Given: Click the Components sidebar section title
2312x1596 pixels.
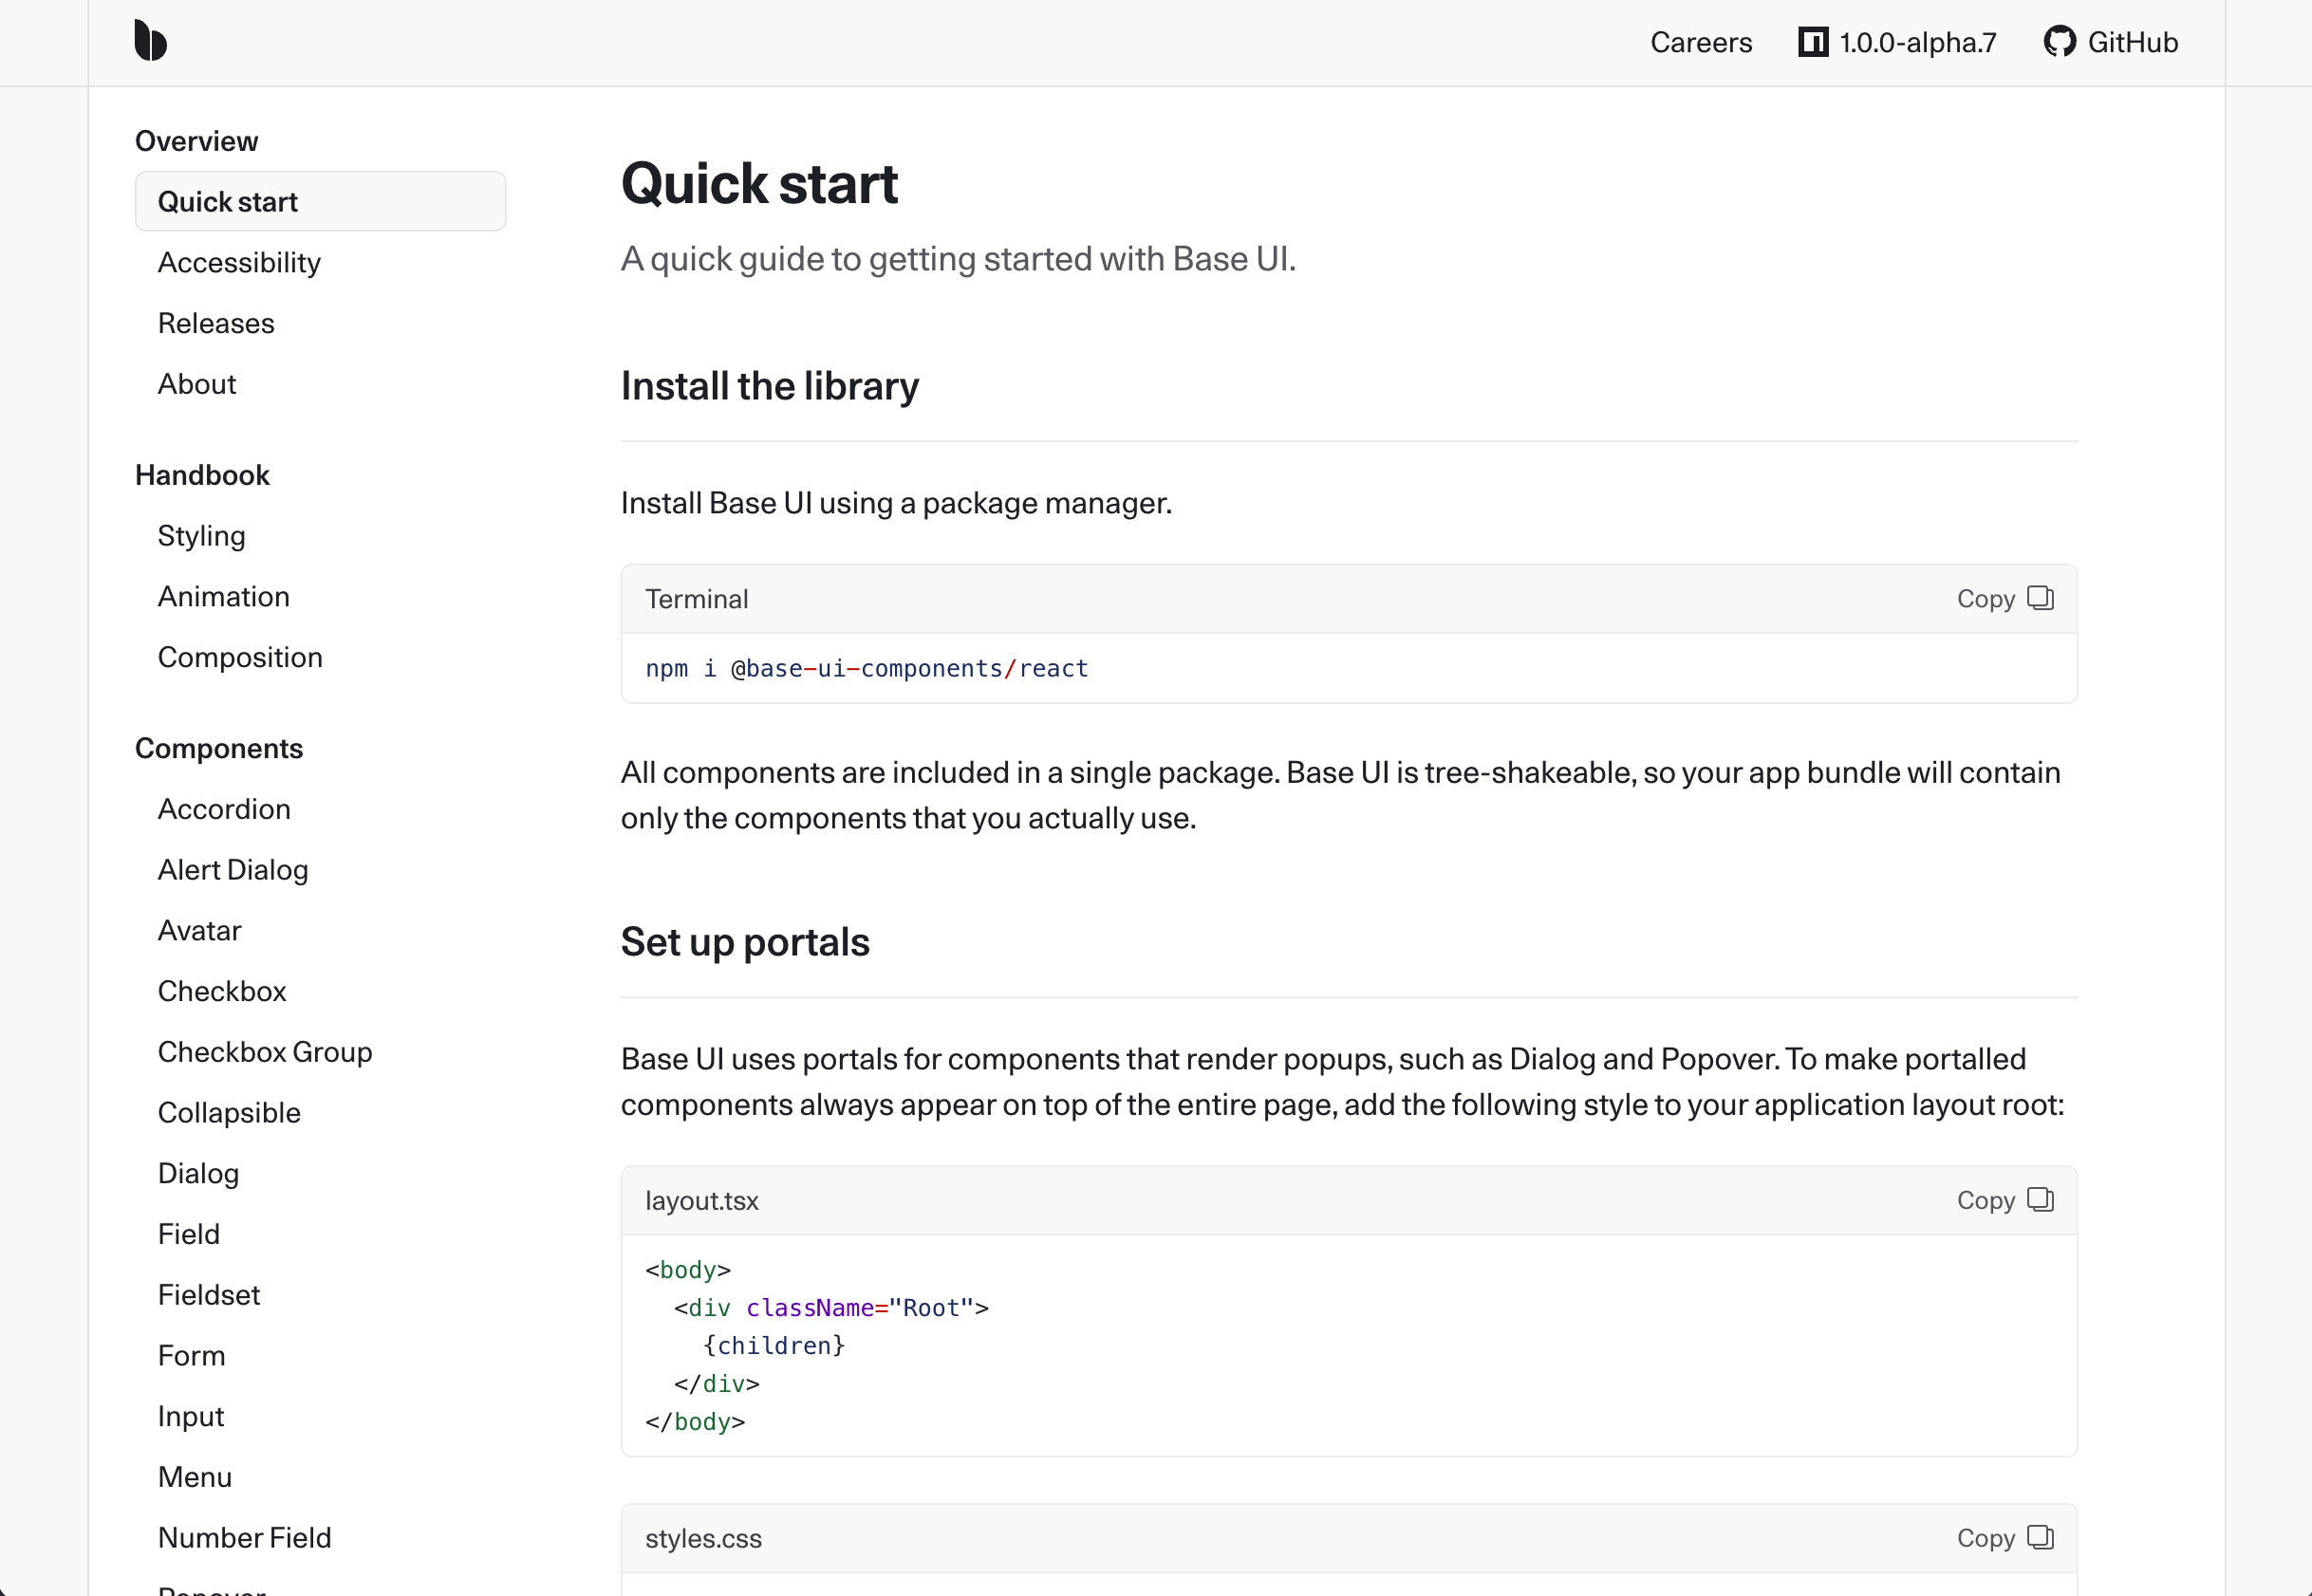Looking at the screenshot, I should 219,748.
